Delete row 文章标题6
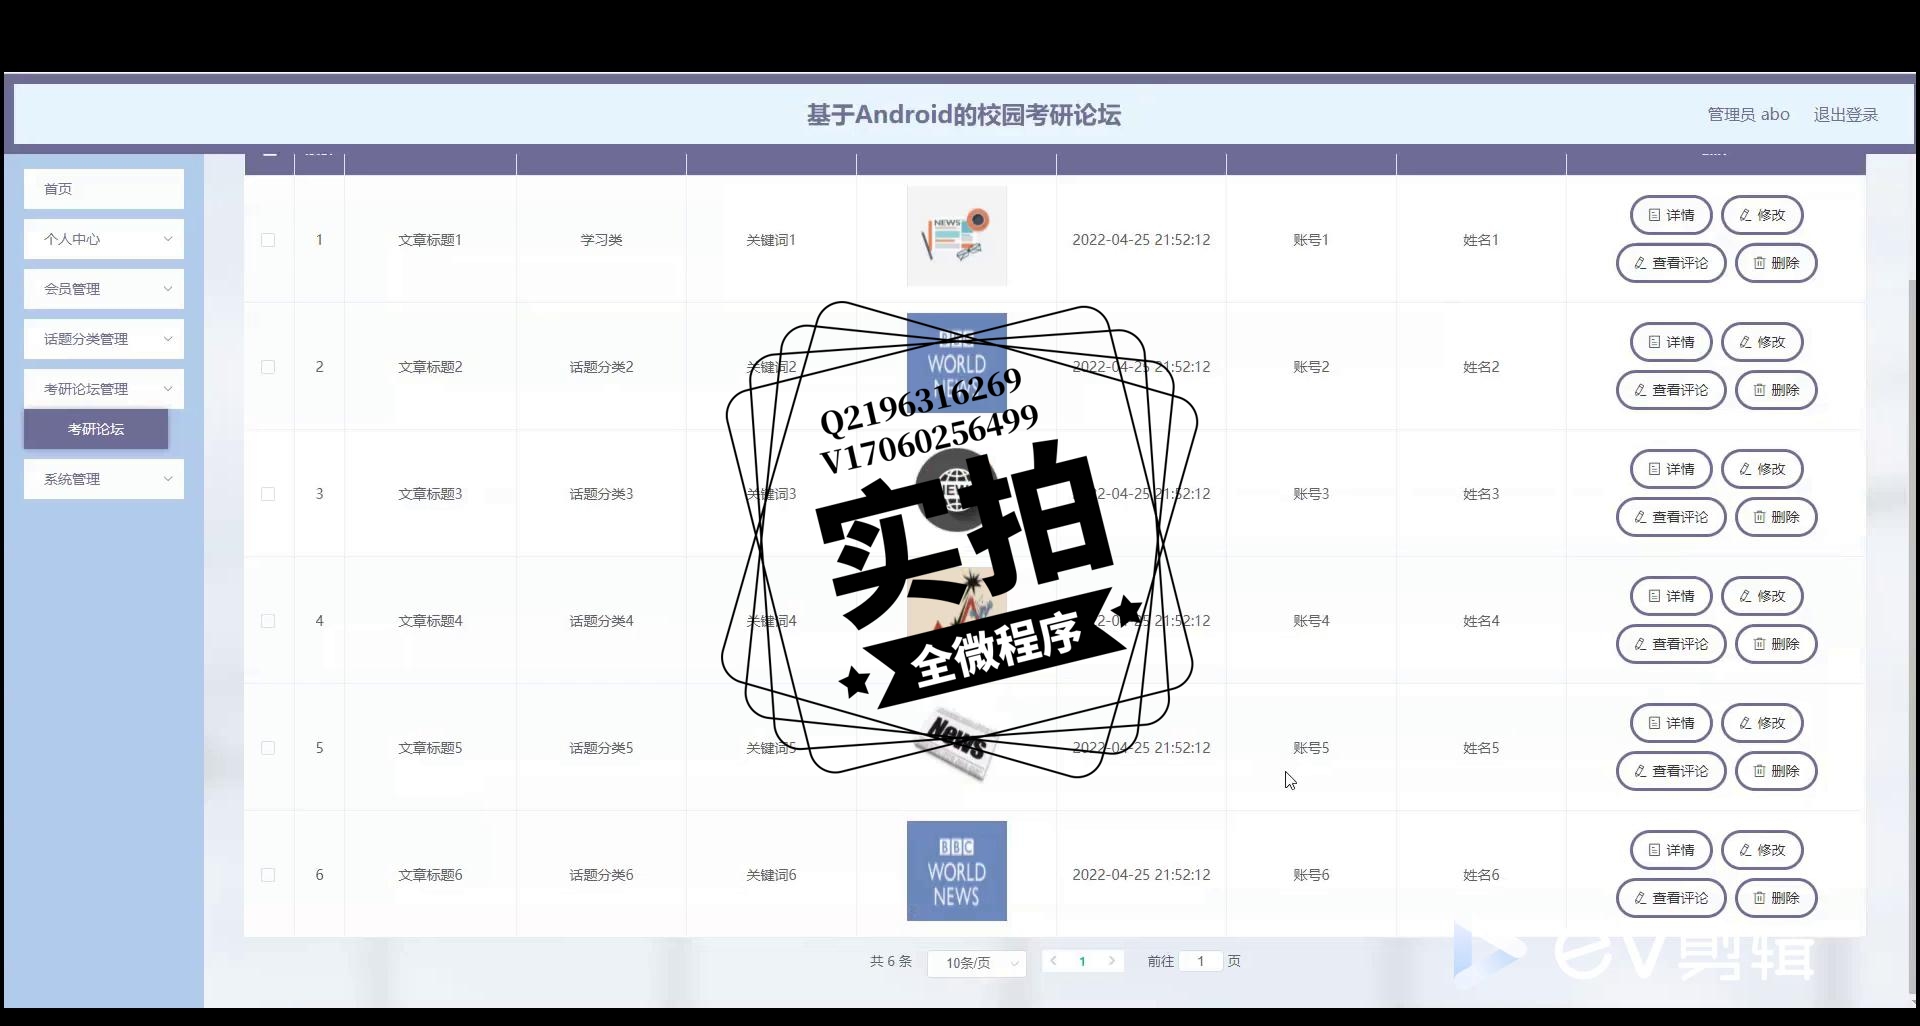Viewport: 1920px width, 1026px height. 1776,898
